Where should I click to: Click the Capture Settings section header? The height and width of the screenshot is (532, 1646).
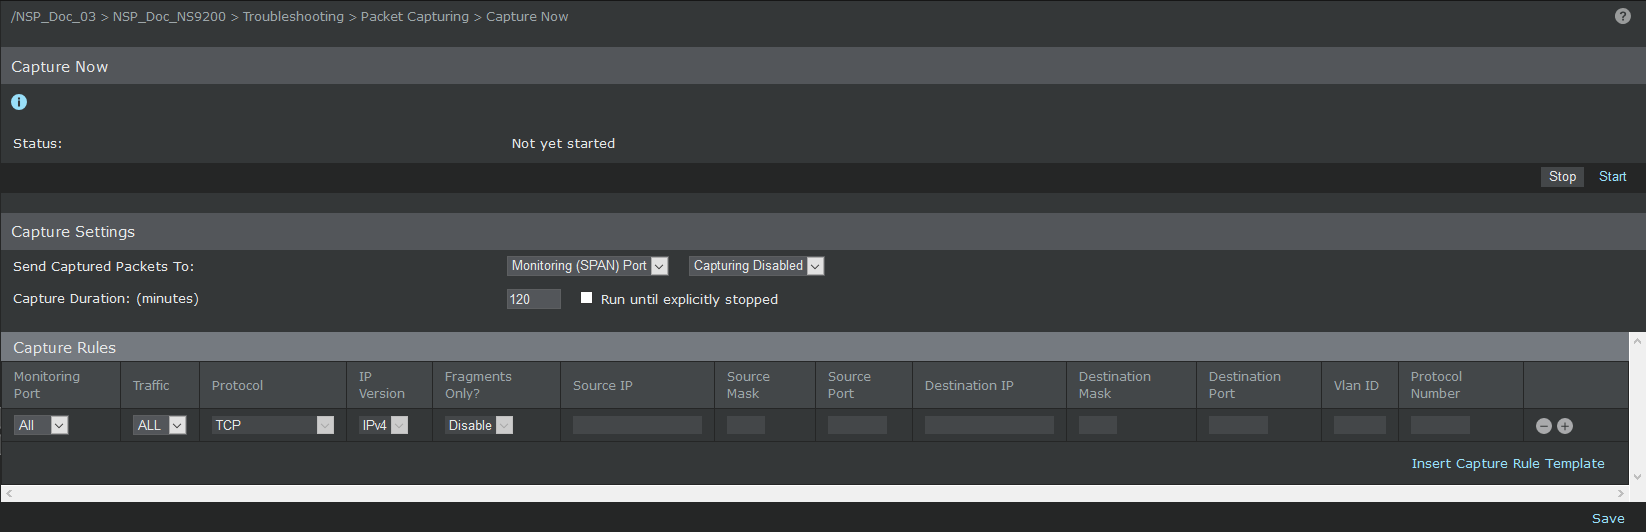click(x=822, y=232)
